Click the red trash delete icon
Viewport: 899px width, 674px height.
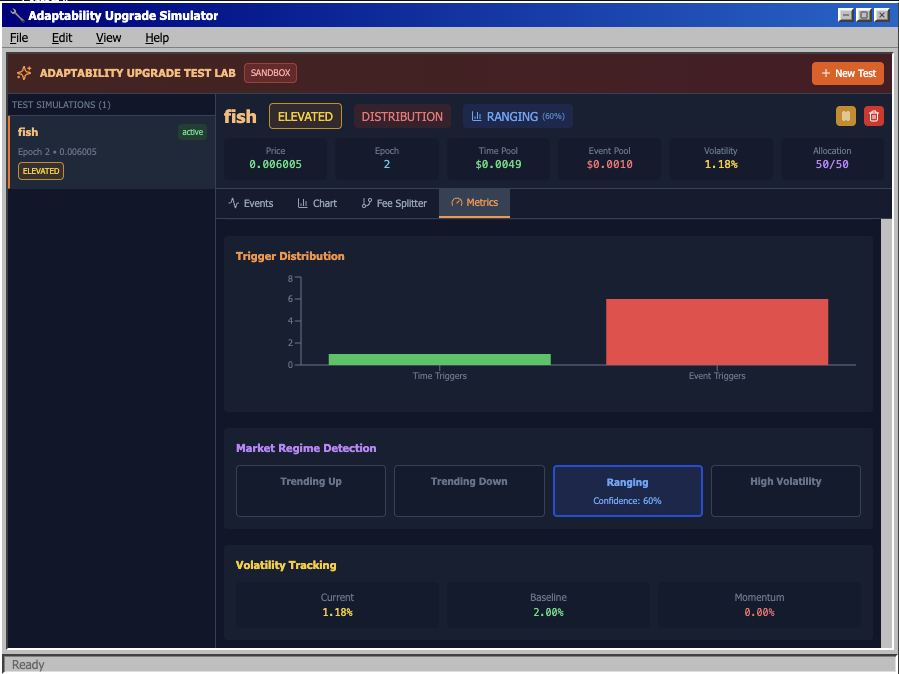(873, 116)
